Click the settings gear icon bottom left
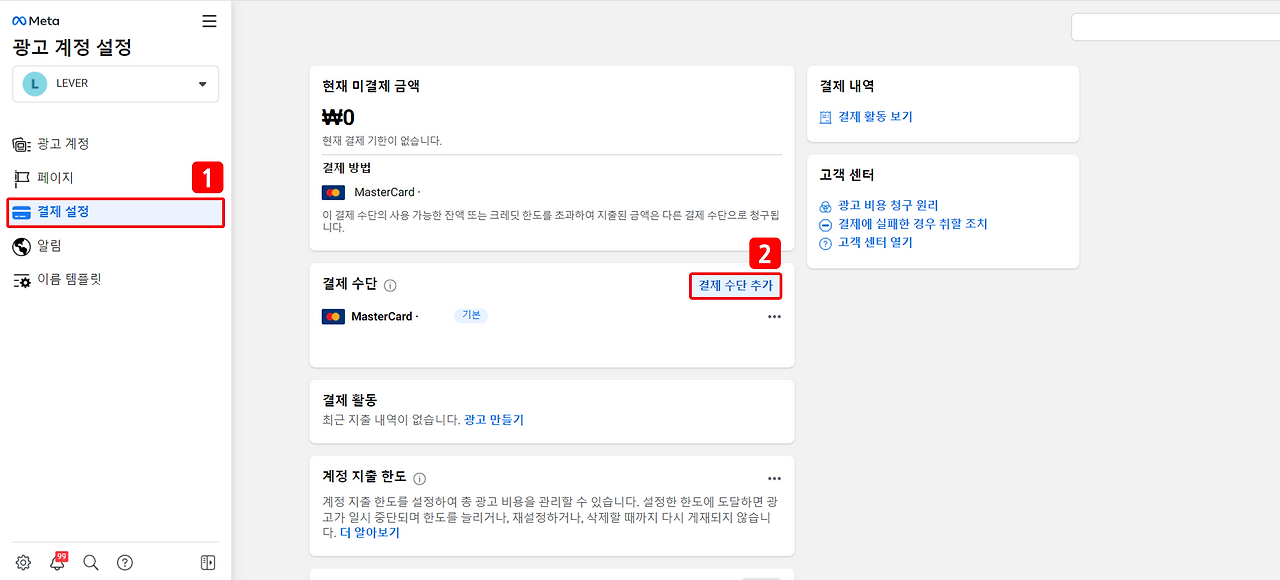 pyautogui.click(x=23, y=562)
